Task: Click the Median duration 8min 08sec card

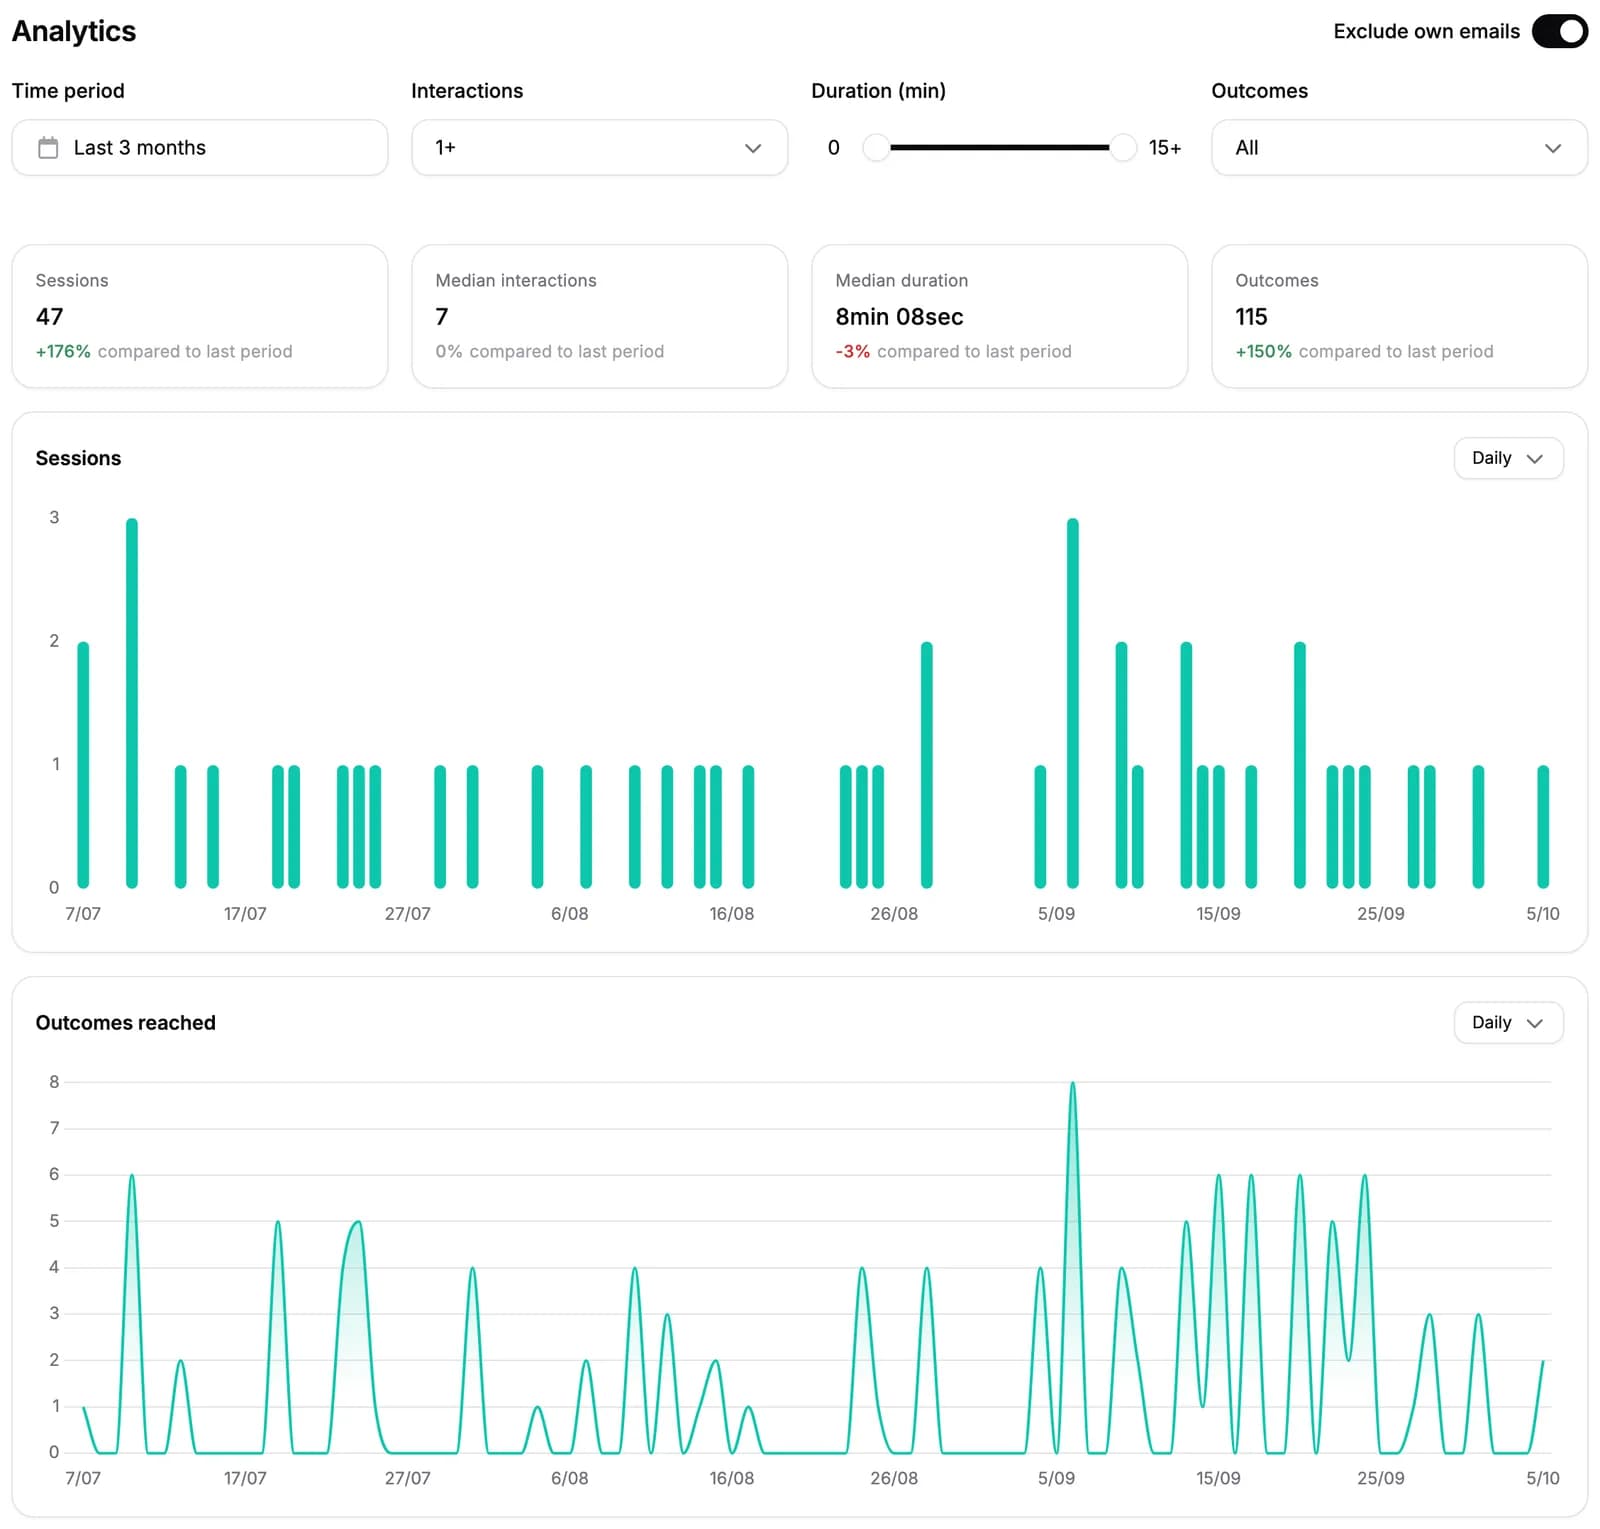Action: pyautogui.click(x=999, y=316)
